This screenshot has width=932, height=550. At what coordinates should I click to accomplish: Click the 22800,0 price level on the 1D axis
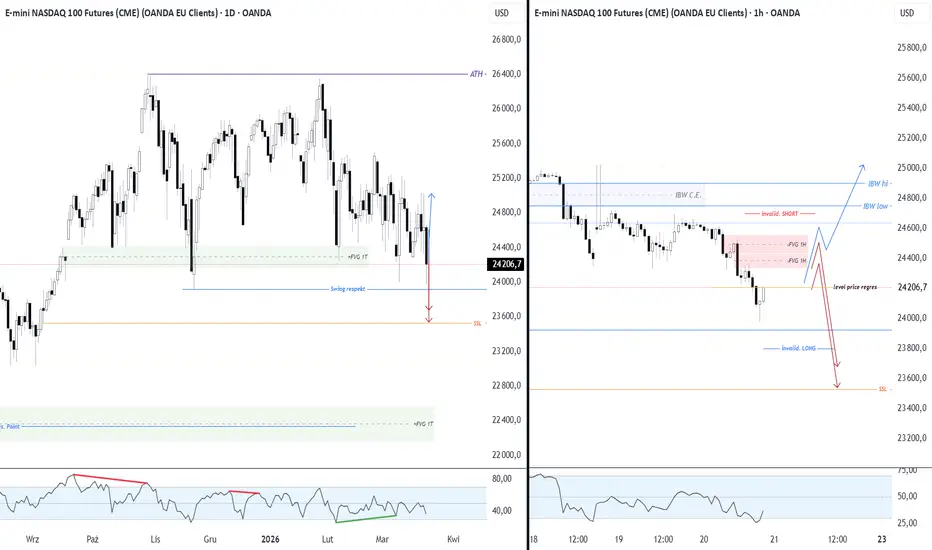[x=506, y=385]
